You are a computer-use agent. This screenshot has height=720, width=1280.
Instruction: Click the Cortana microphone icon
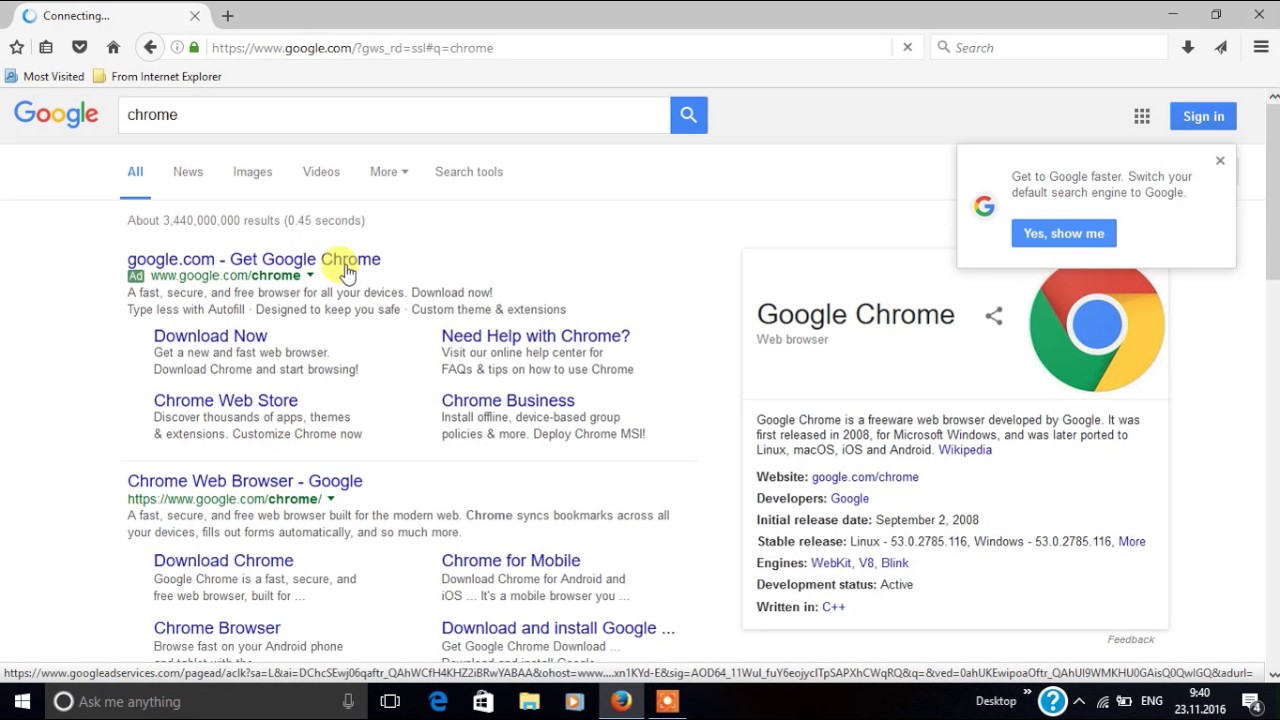click(348, 701)
